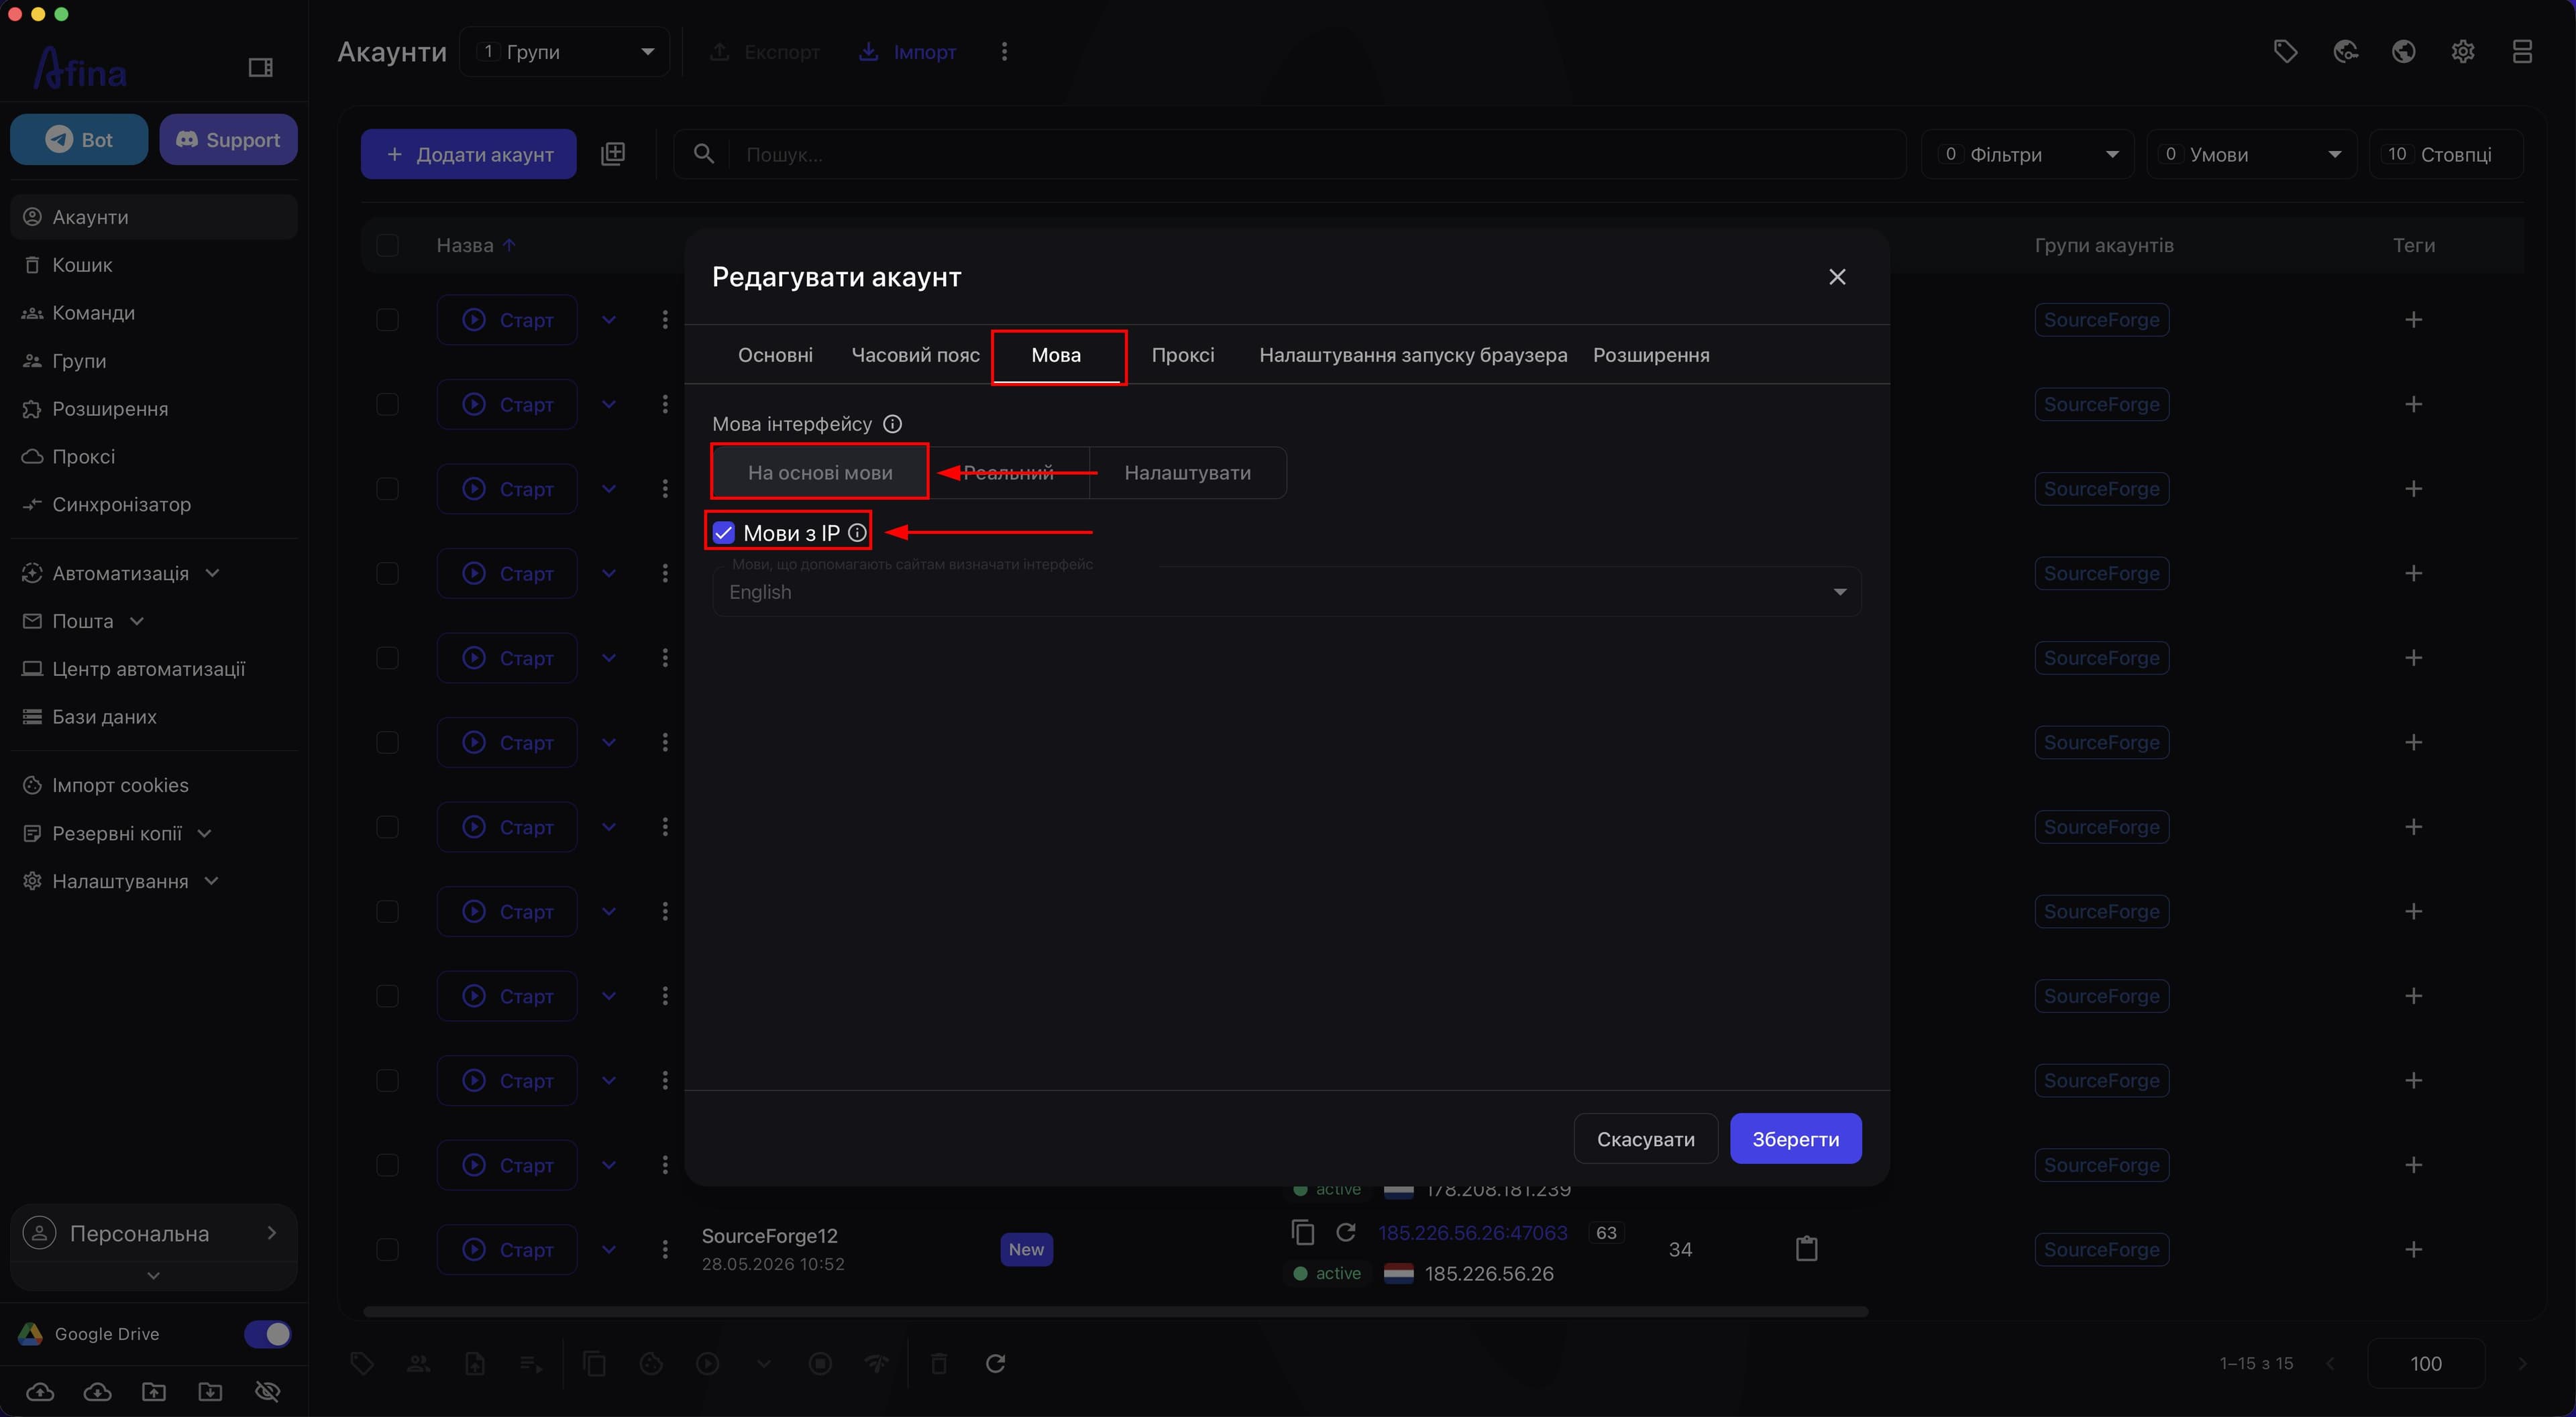Click the sidebar collapse panel icon

pyautogui.click(x=260, y=67)
